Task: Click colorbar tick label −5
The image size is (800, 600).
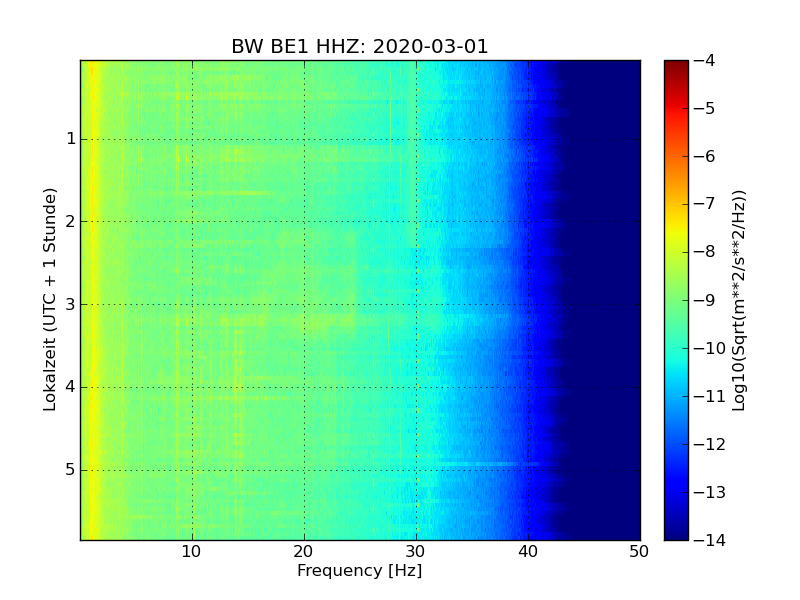Action: [x=705, y=109]
